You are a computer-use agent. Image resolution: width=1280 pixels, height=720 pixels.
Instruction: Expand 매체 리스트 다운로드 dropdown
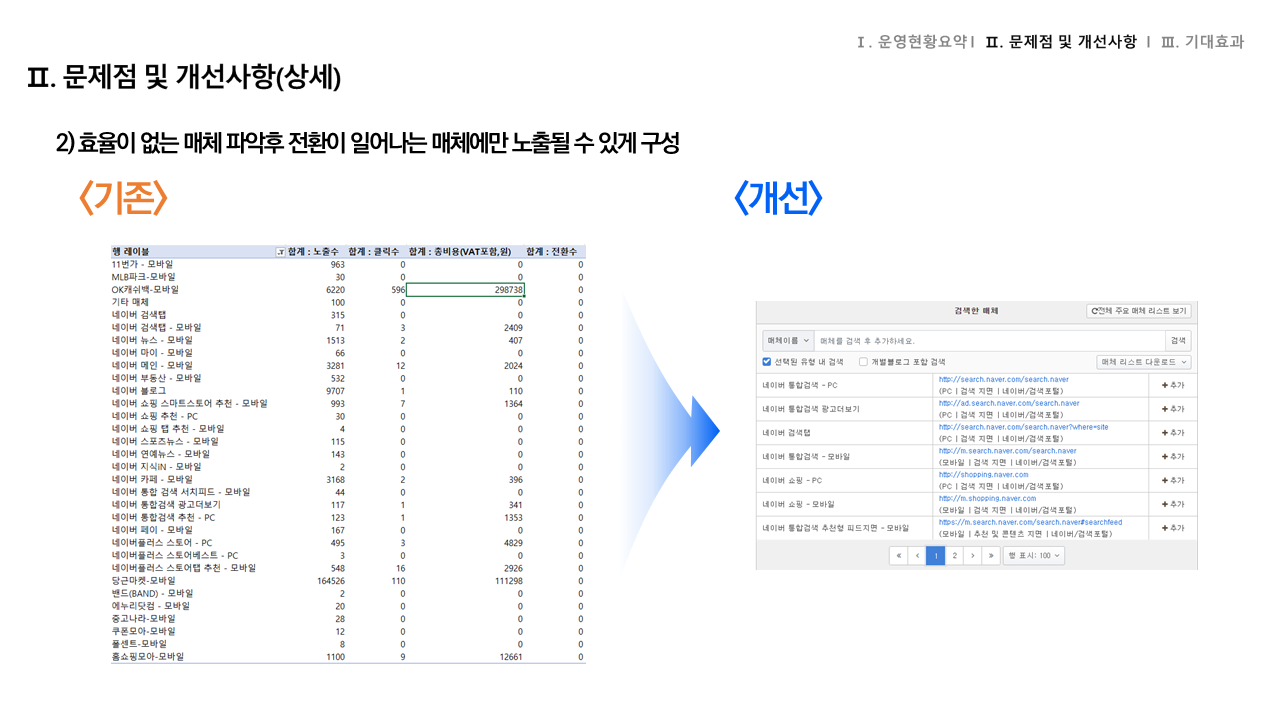1143,362
